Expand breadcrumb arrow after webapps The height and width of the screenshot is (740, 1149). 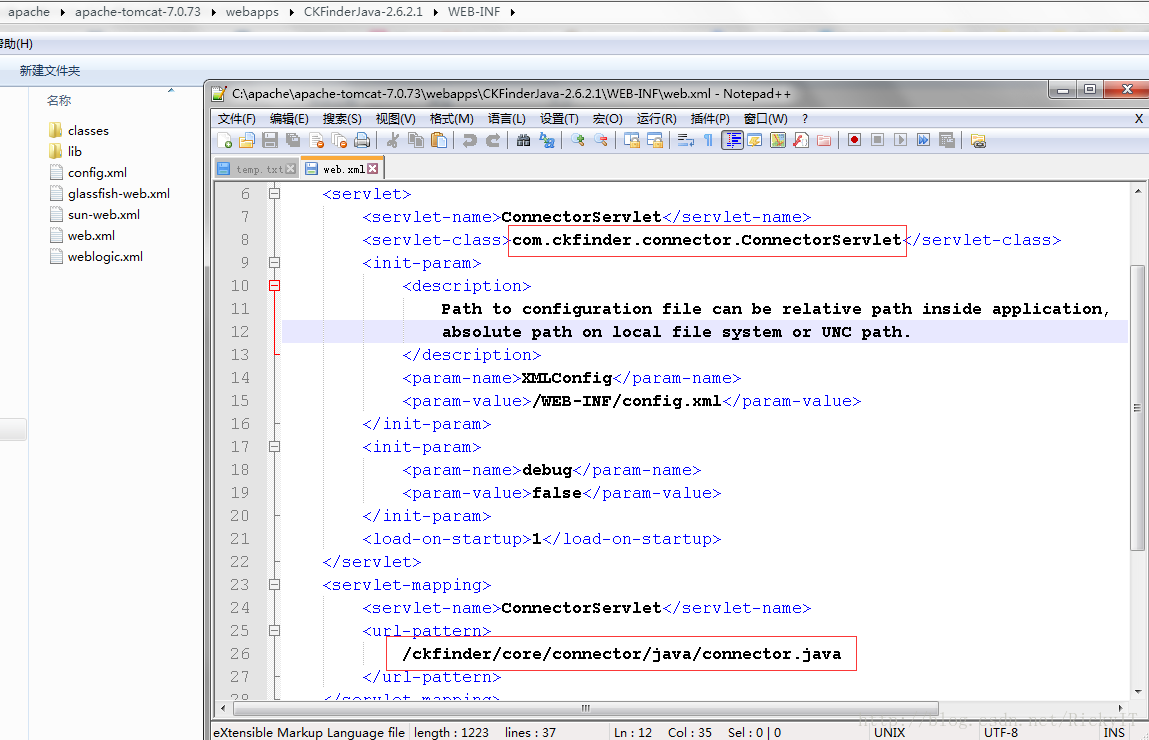[292, 12]
